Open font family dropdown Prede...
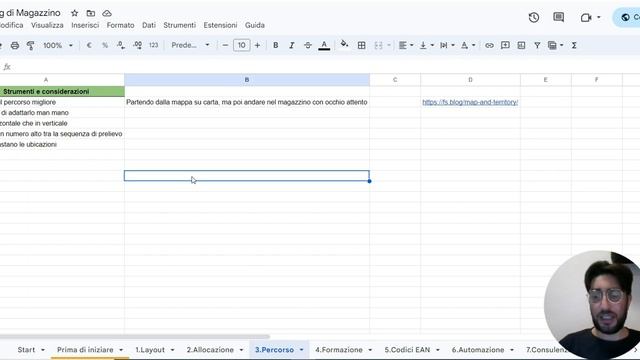 point(190,45)
